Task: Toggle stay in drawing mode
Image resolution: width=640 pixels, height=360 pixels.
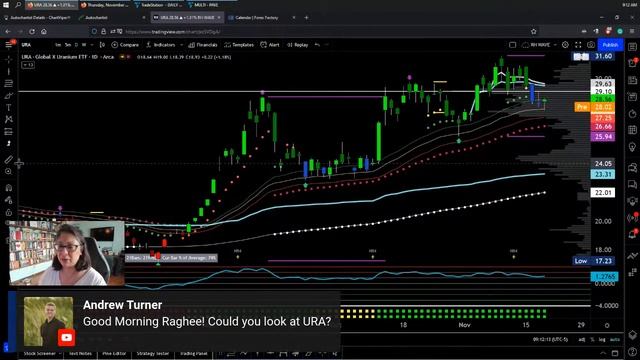Action: click(9, 200)
